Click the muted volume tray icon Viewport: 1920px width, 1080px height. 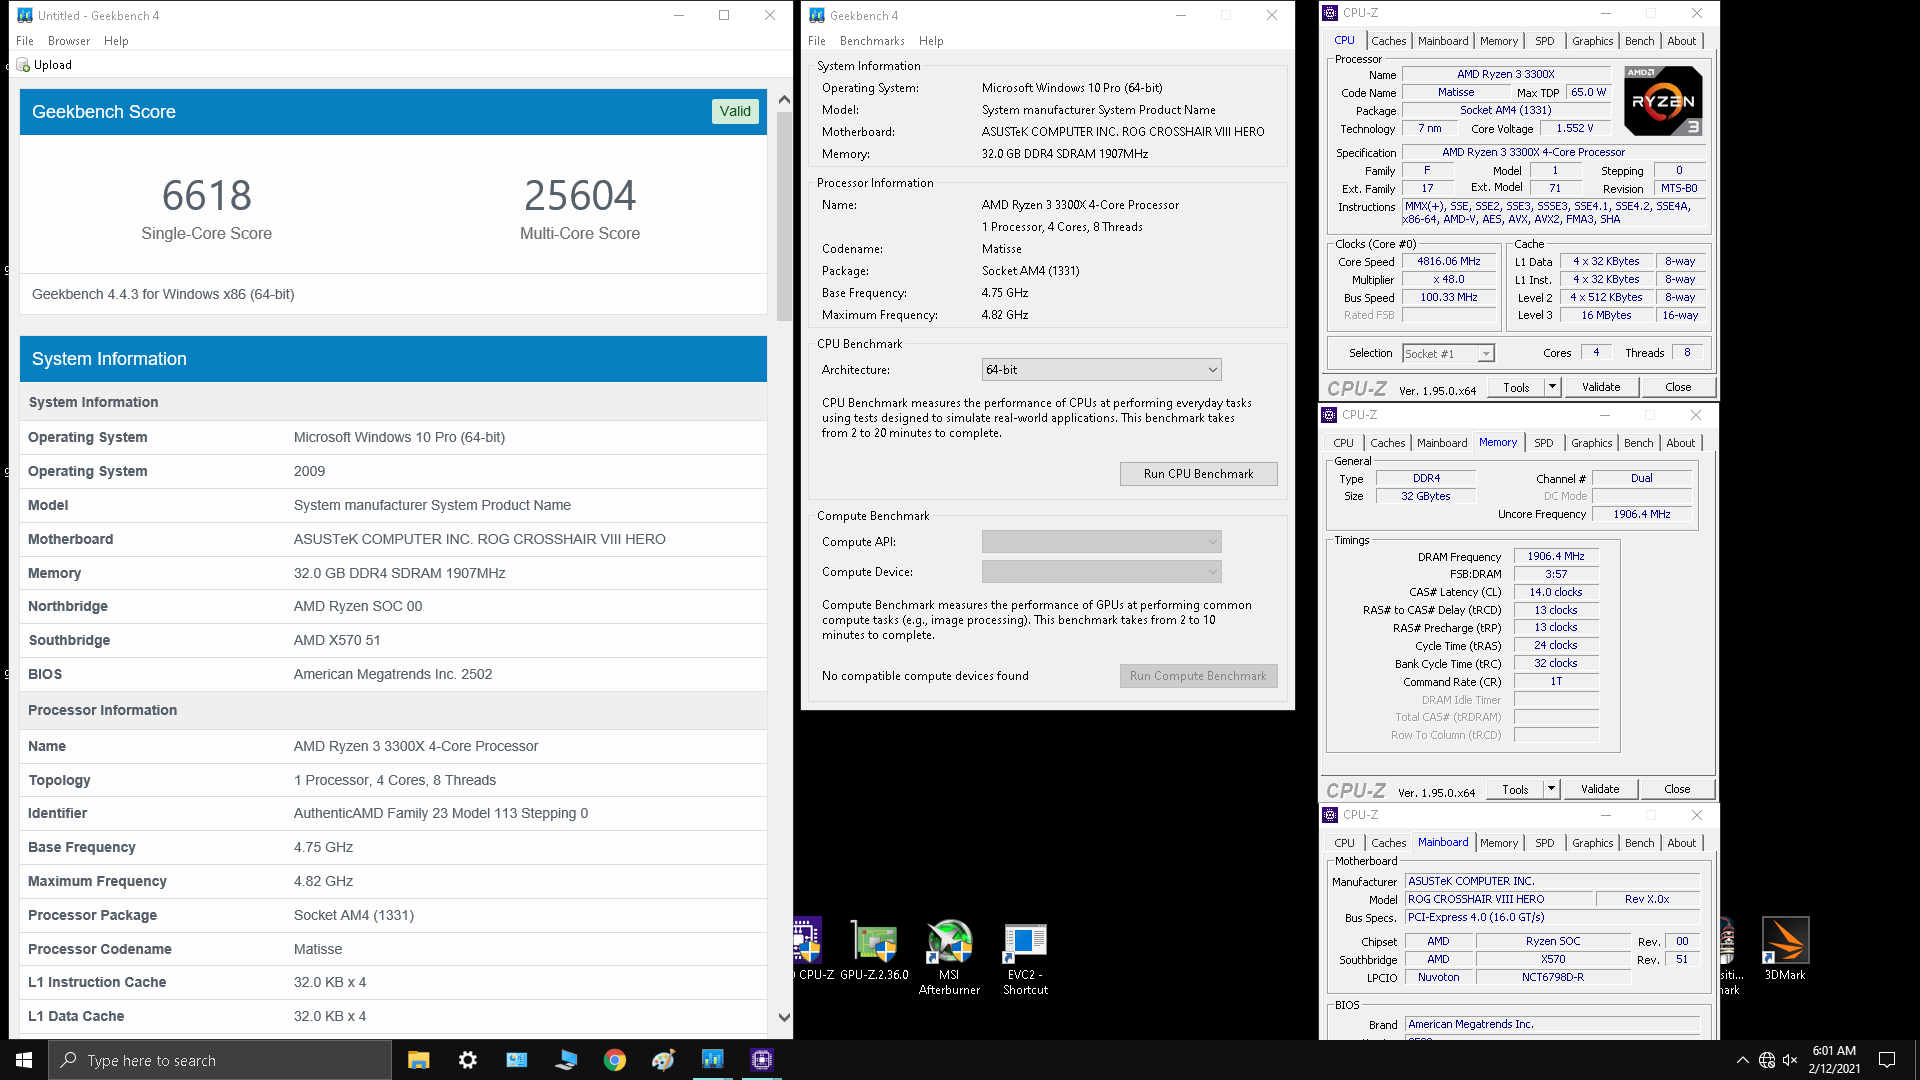(1790, 1060)
